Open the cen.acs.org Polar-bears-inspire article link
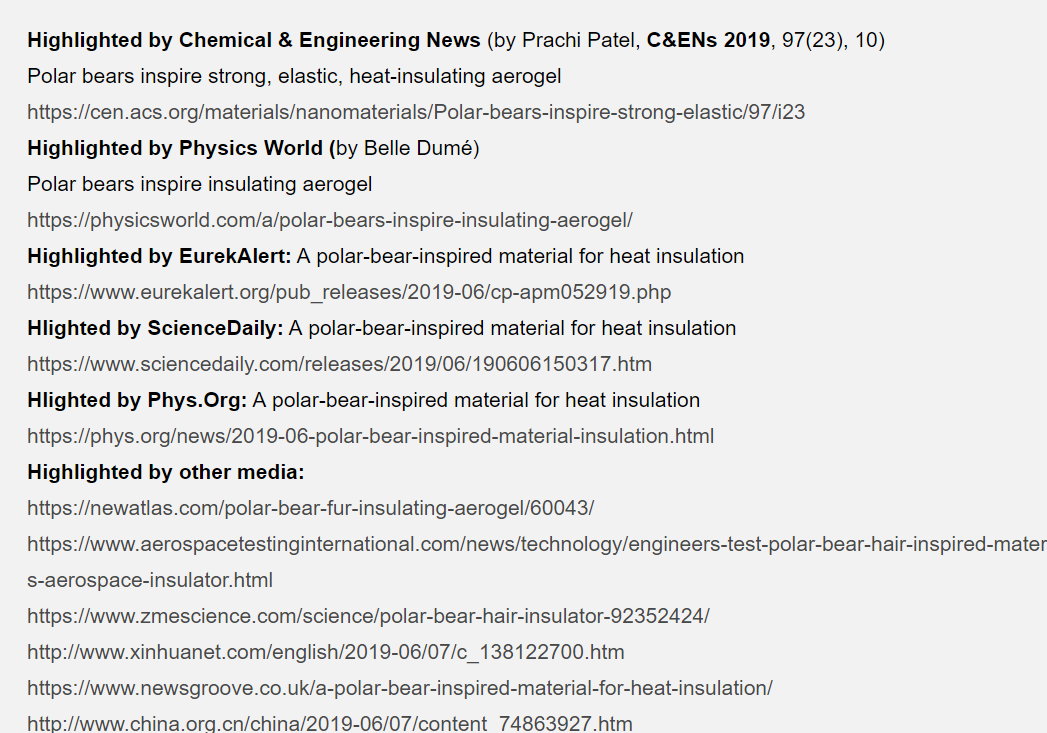 point(416,112)
